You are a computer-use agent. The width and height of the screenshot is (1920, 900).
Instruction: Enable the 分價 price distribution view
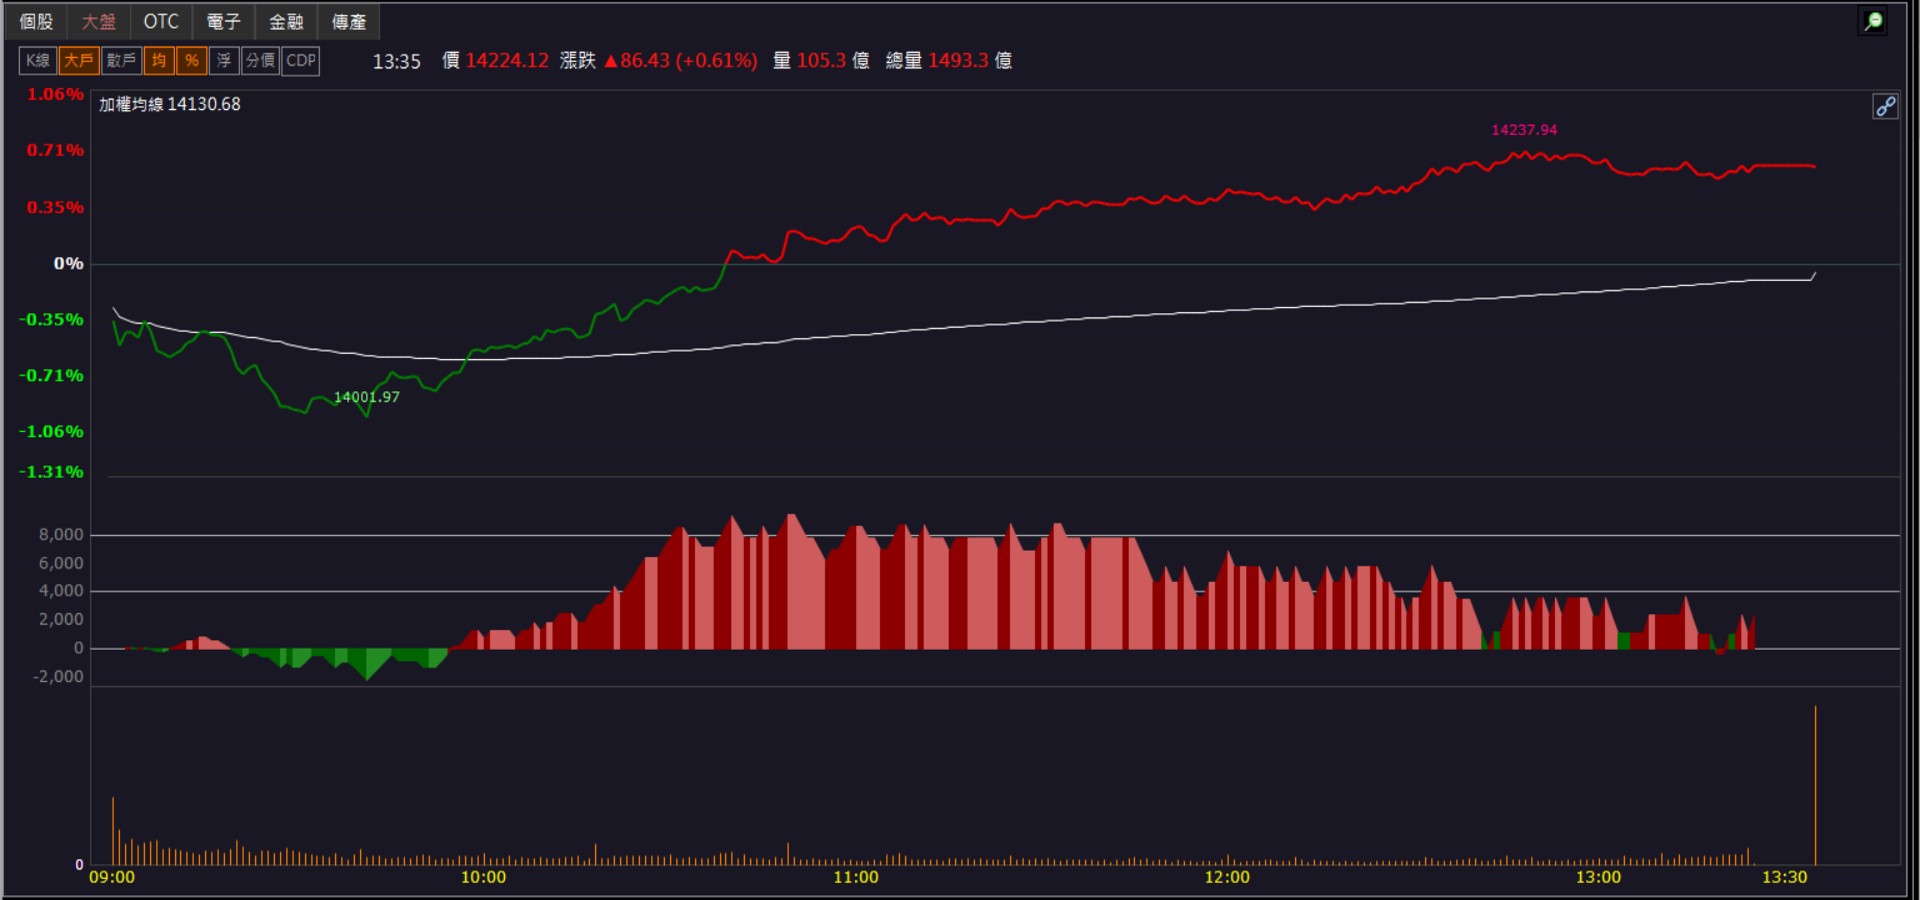[x=260, y=60]
